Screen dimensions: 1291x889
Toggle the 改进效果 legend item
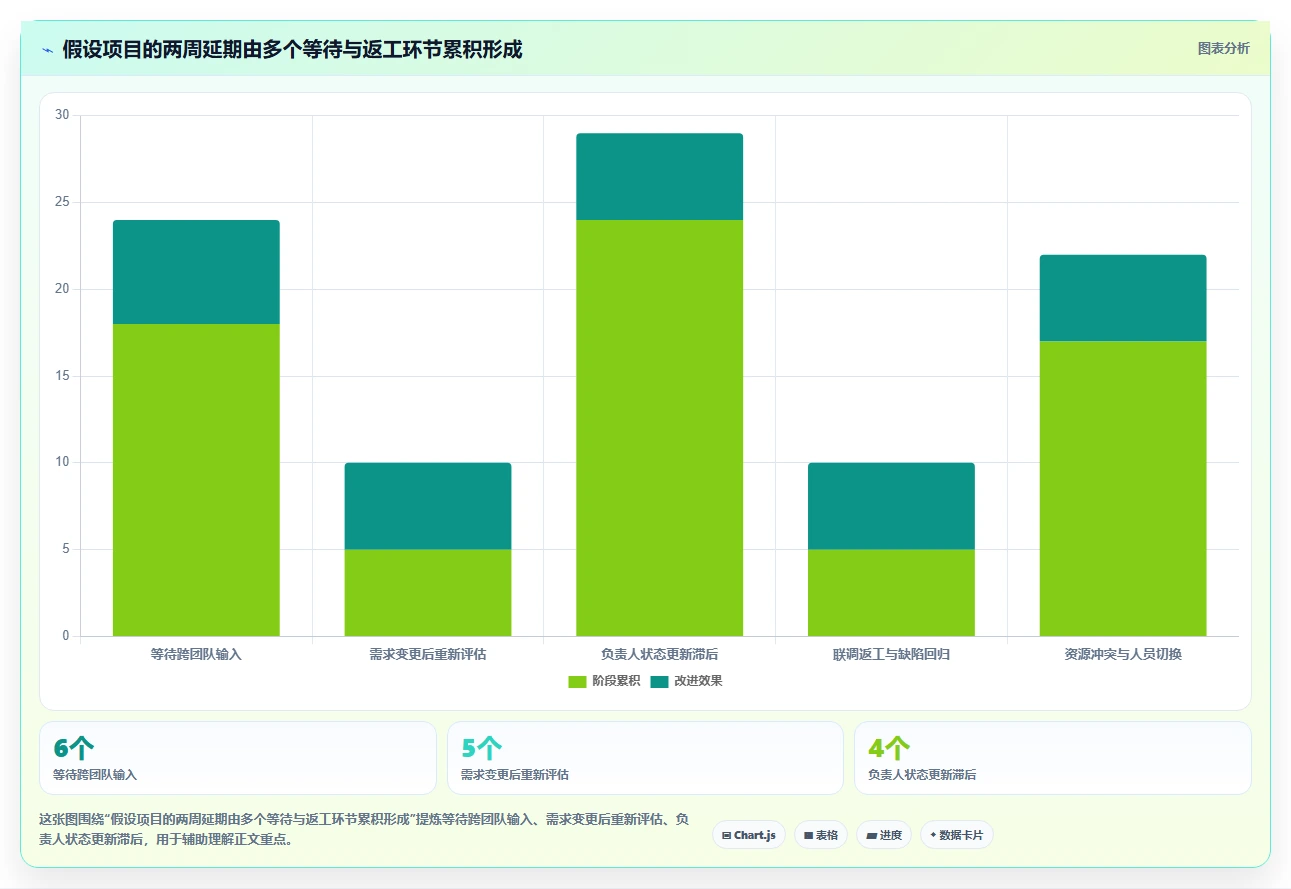(x=686, y=681)
